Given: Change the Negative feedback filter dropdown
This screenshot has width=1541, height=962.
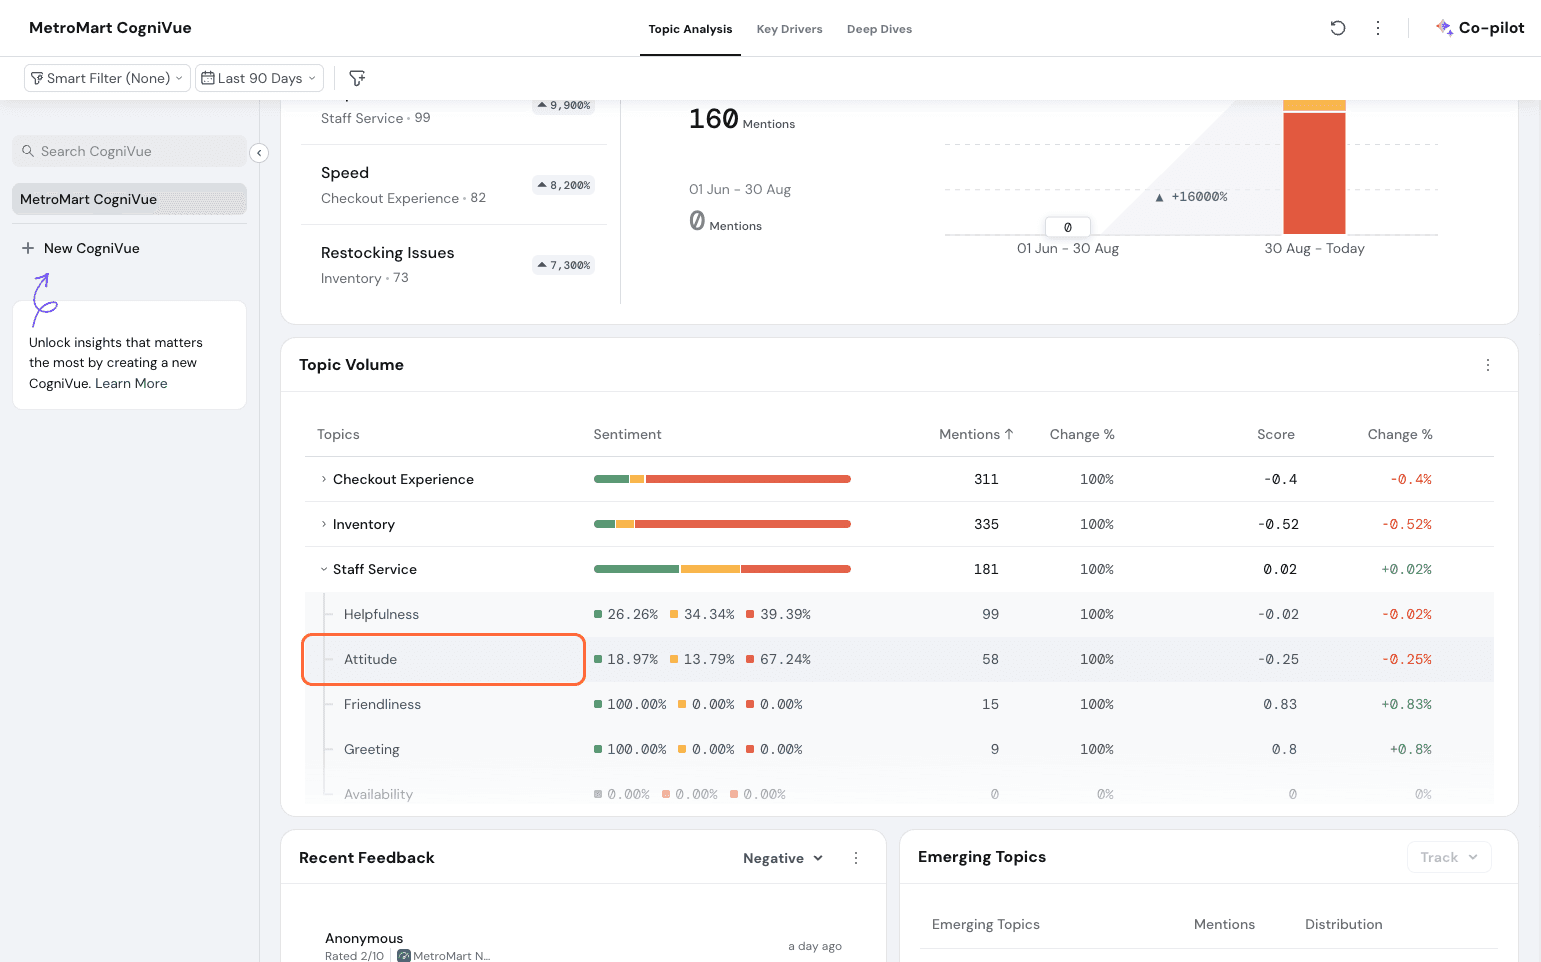Looking at the screenshot, I should (782, 858).
